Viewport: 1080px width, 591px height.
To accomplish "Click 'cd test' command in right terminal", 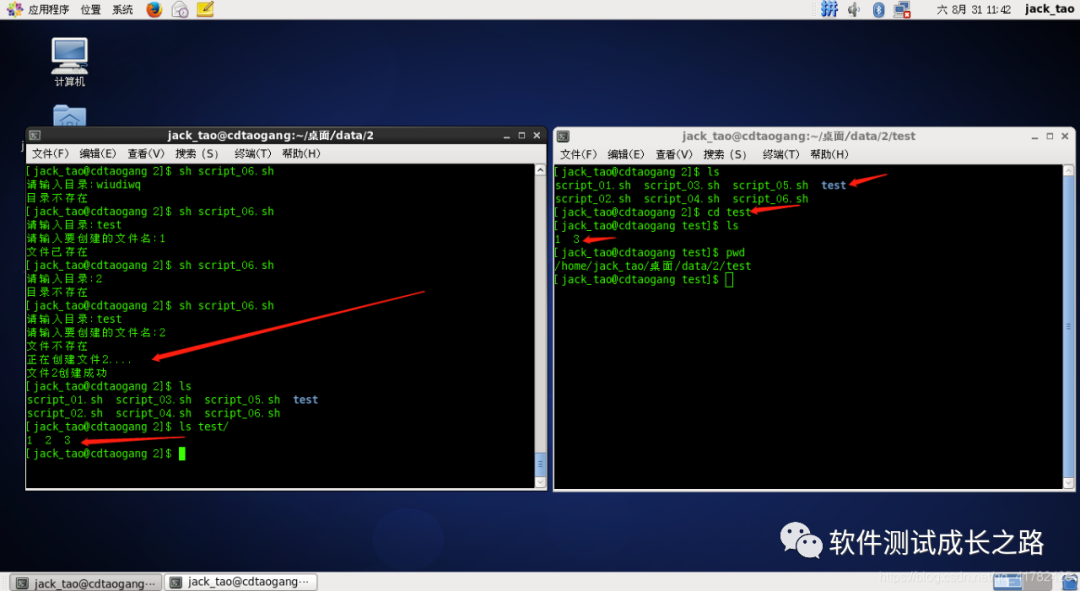I will [x=729, y=212].
